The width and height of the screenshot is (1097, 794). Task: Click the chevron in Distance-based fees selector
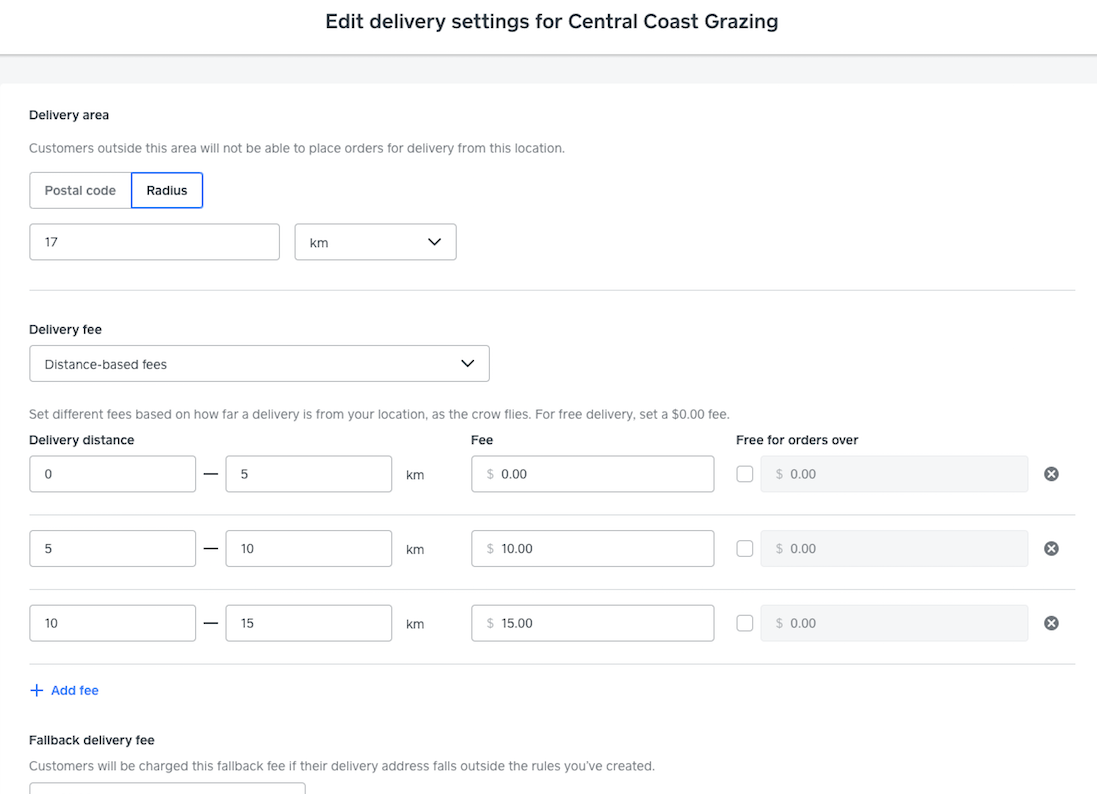[x=467, y=364]
